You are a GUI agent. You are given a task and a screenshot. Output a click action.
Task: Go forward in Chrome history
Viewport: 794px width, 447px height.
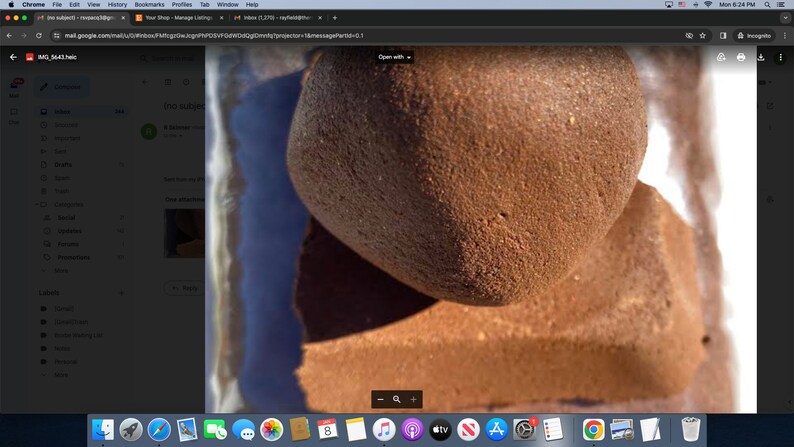point(24,35)
